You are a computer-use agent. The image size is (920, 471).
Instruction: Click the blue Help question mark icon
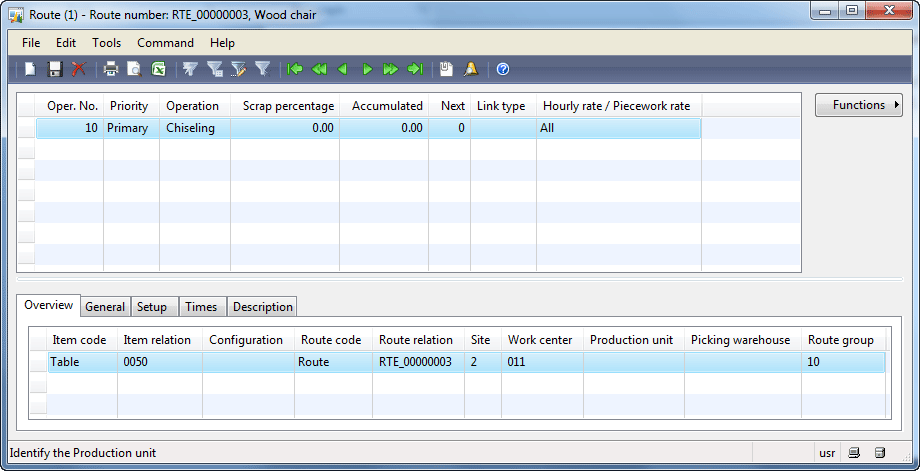(503, 69)
